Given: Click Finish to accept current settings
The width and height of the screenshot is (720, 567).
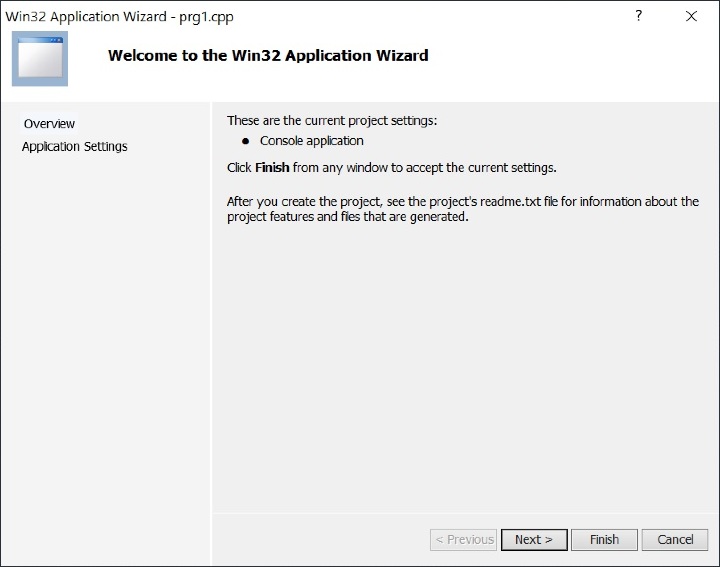Looking at the screenshot, I should pos(604,539).
